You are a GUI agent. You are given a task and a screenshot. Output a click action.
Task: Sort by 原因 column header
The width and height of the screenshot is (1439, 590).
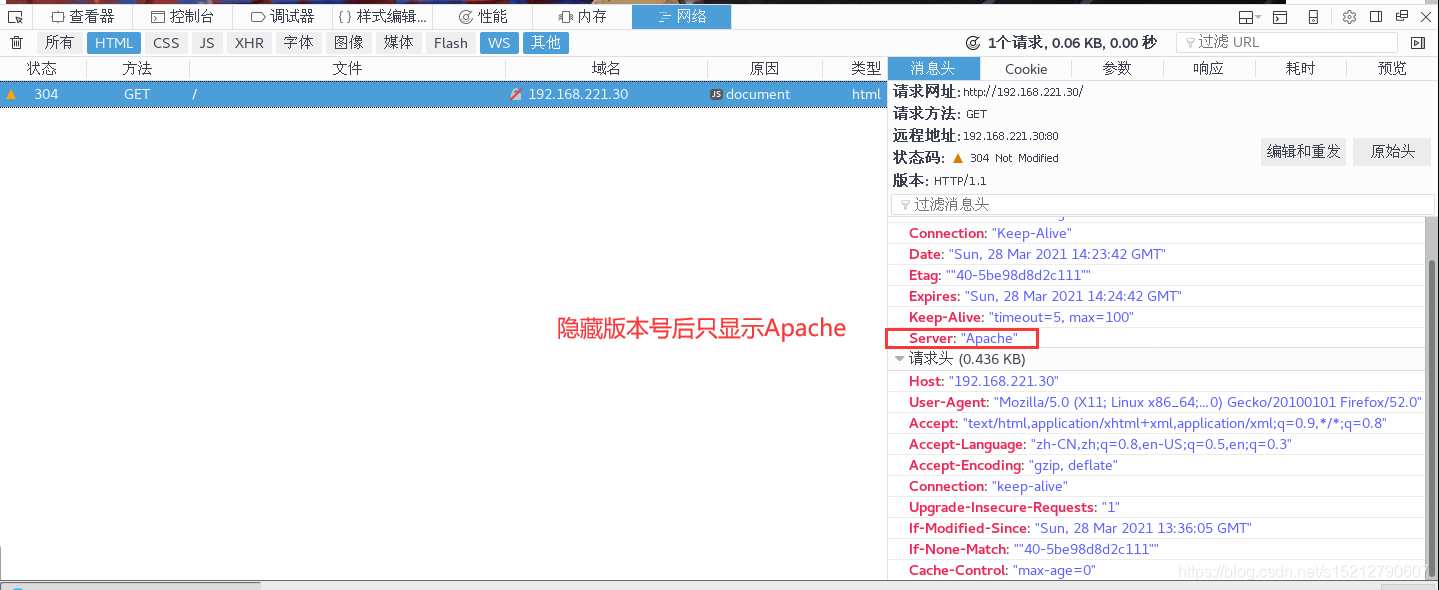tap(765, 68)
